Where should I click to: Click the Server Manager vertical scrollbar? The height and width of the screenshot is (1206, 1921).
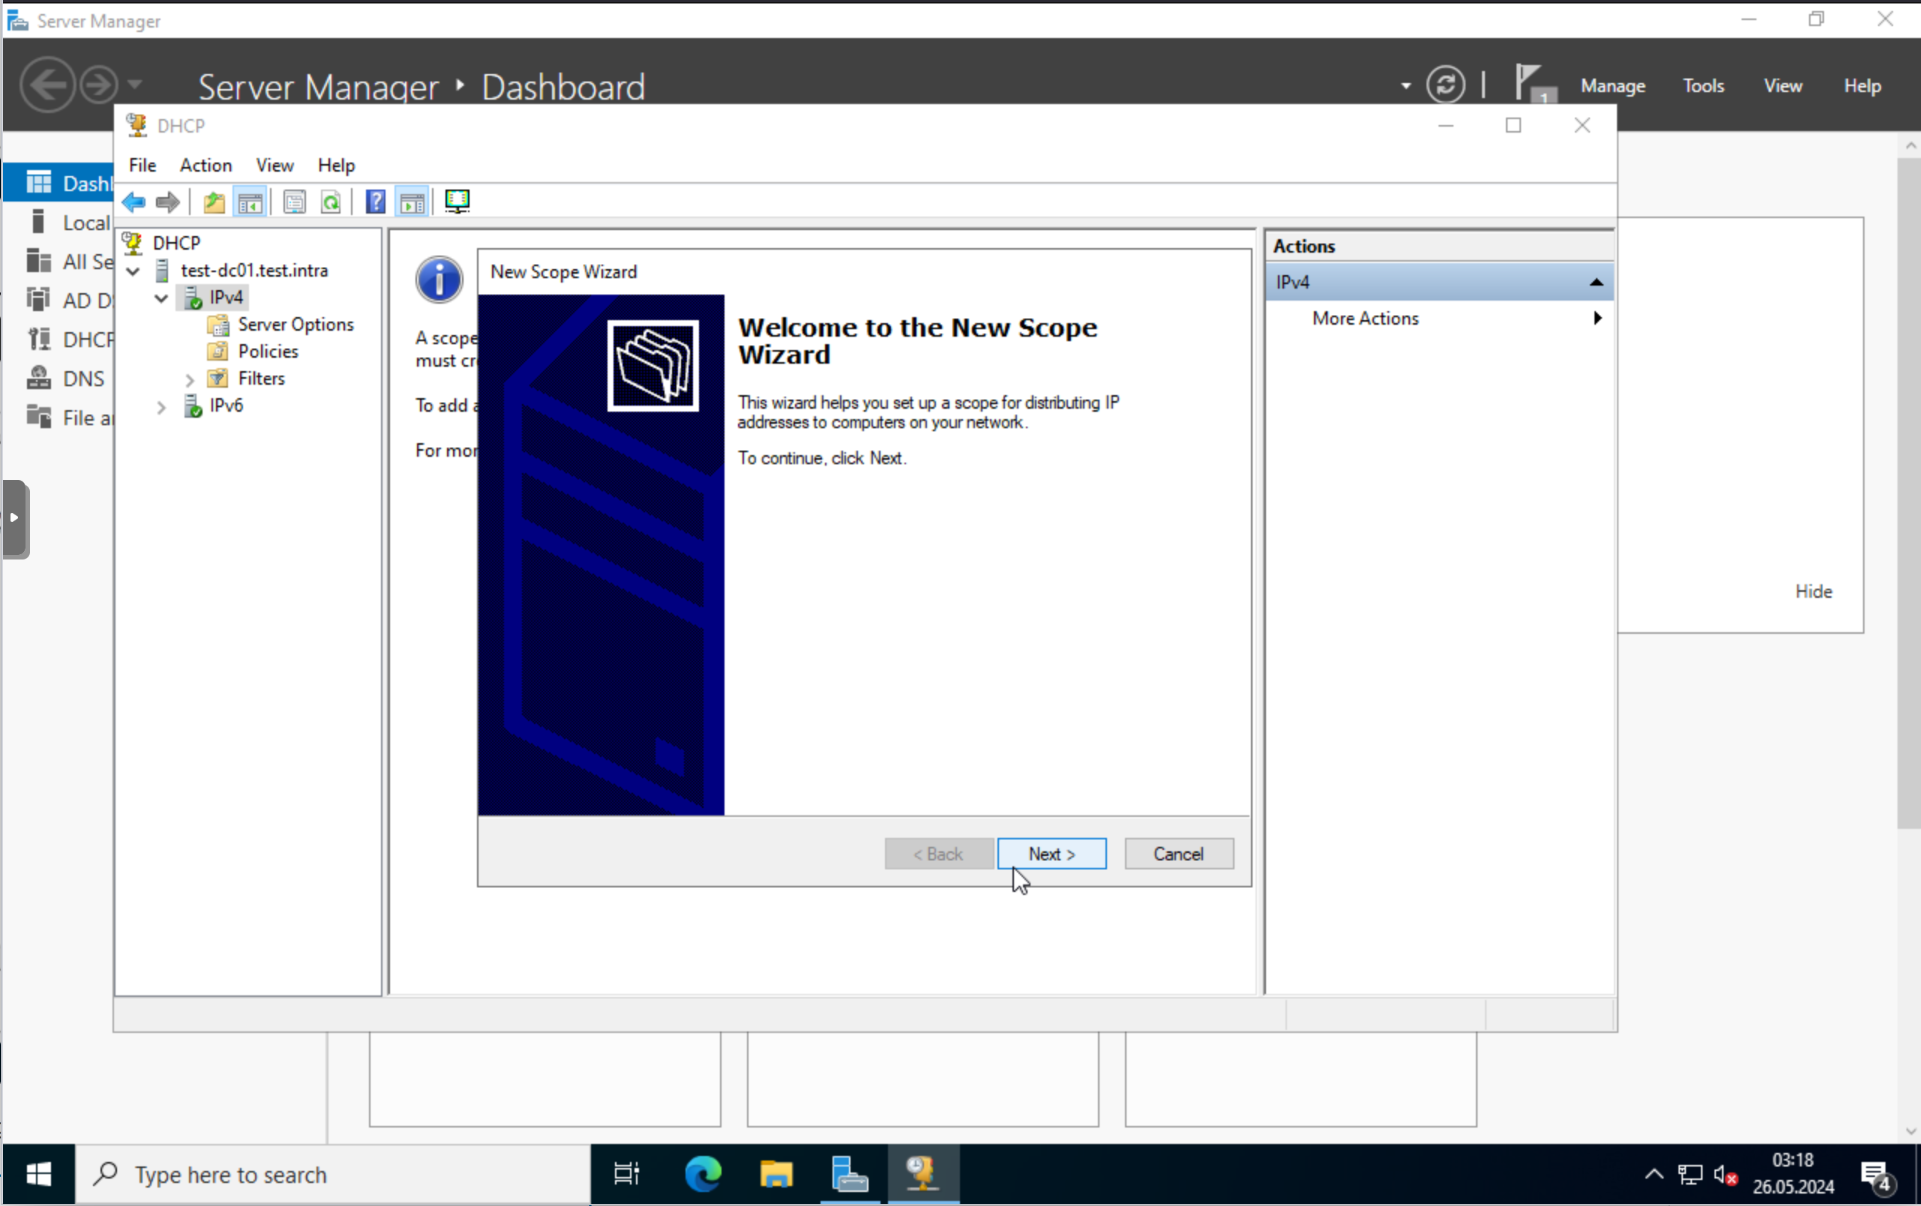pyautogui.click(x=1909, y=493)
